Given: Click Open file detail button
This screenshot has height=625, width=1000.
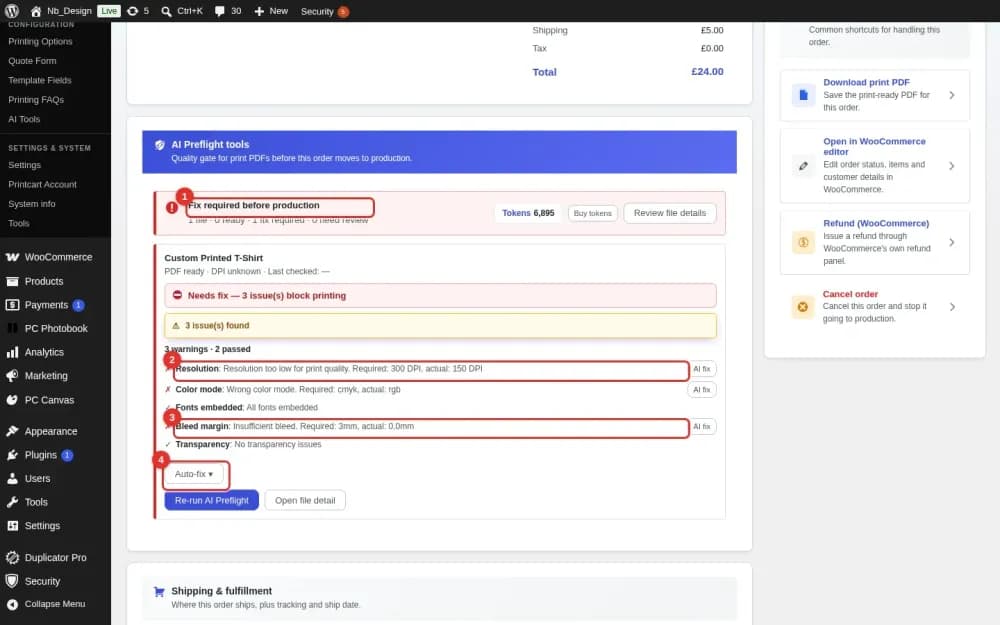Looking at the screenshot, I should pyautogui.click(x=305, y=501).
